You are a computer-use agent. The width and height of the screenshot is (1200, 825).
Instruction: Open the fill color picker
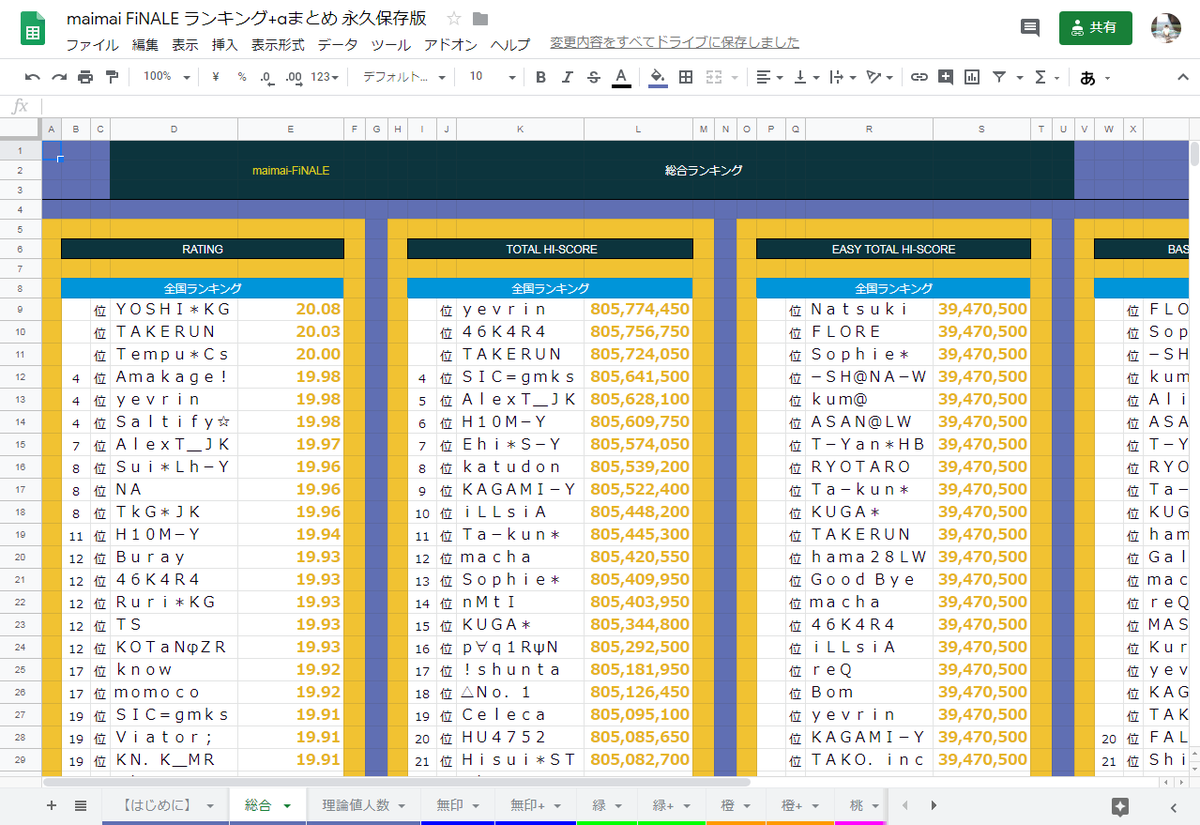[658, 77]
